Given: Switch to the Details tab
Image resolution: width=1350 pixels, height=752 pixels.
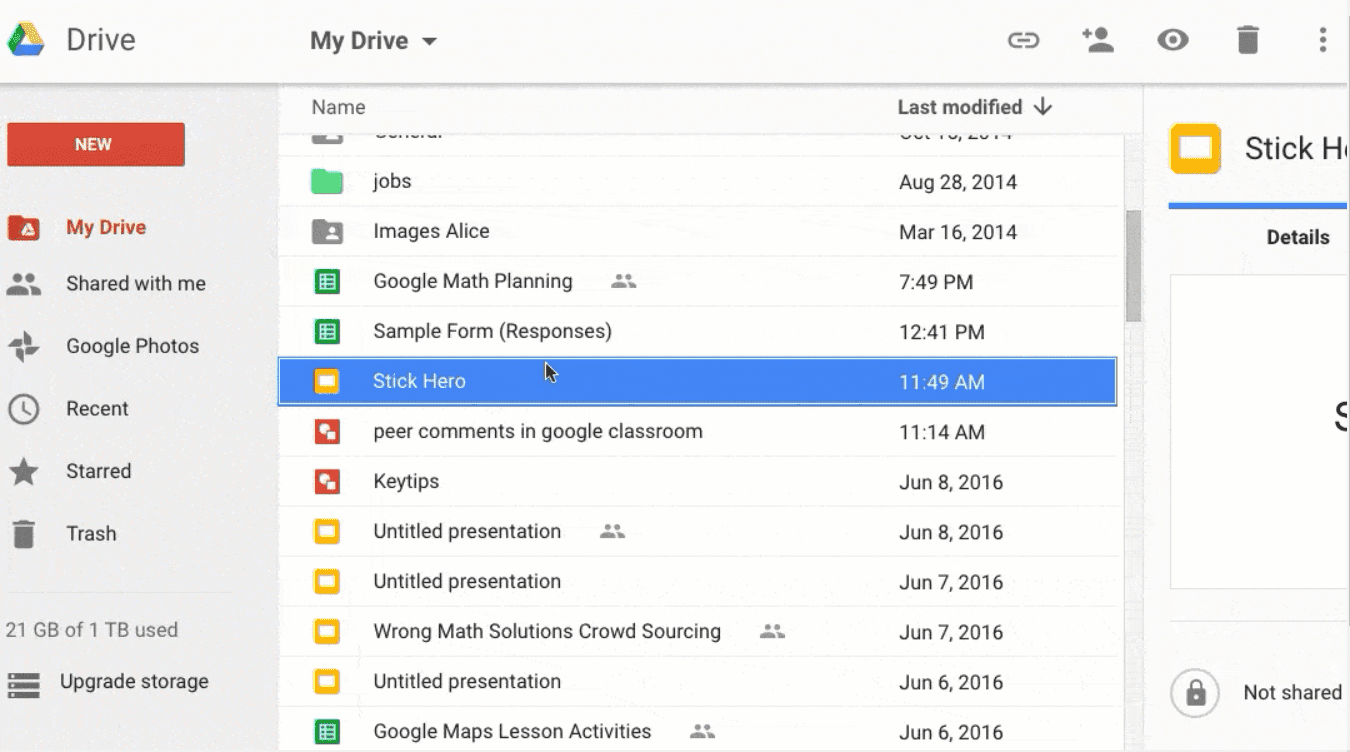Looking at the screenshot, I should (x=1298, y=237).
